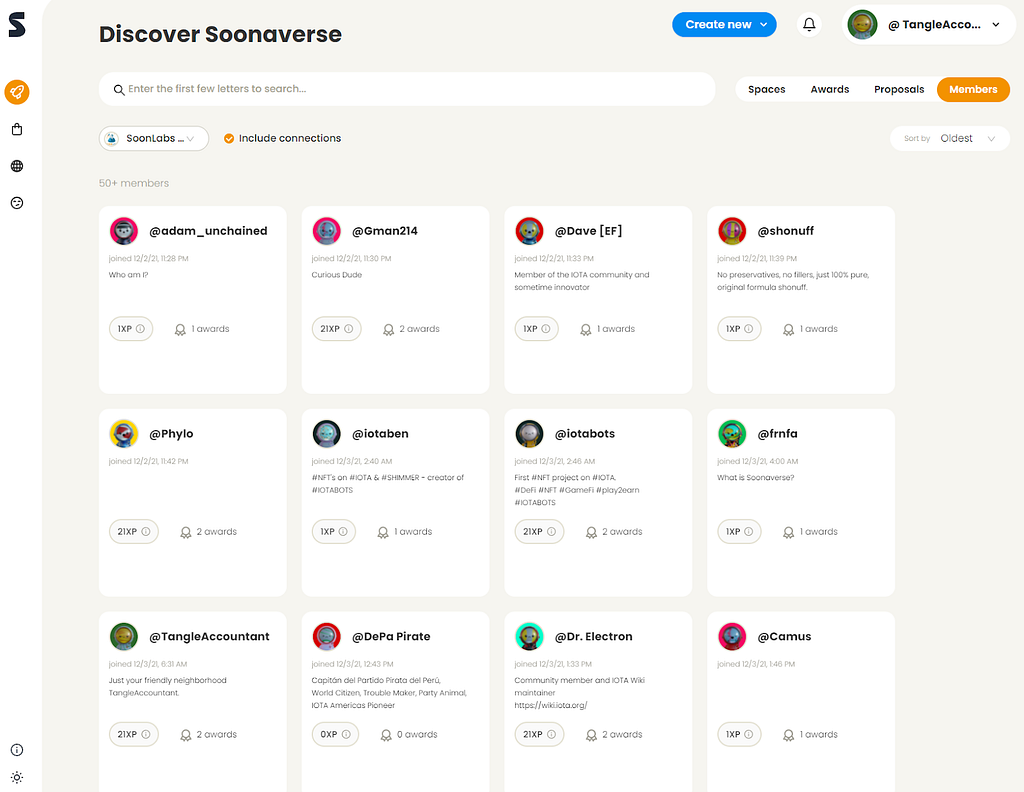Open the rocket Discover sidebar icon

(17, 92)
